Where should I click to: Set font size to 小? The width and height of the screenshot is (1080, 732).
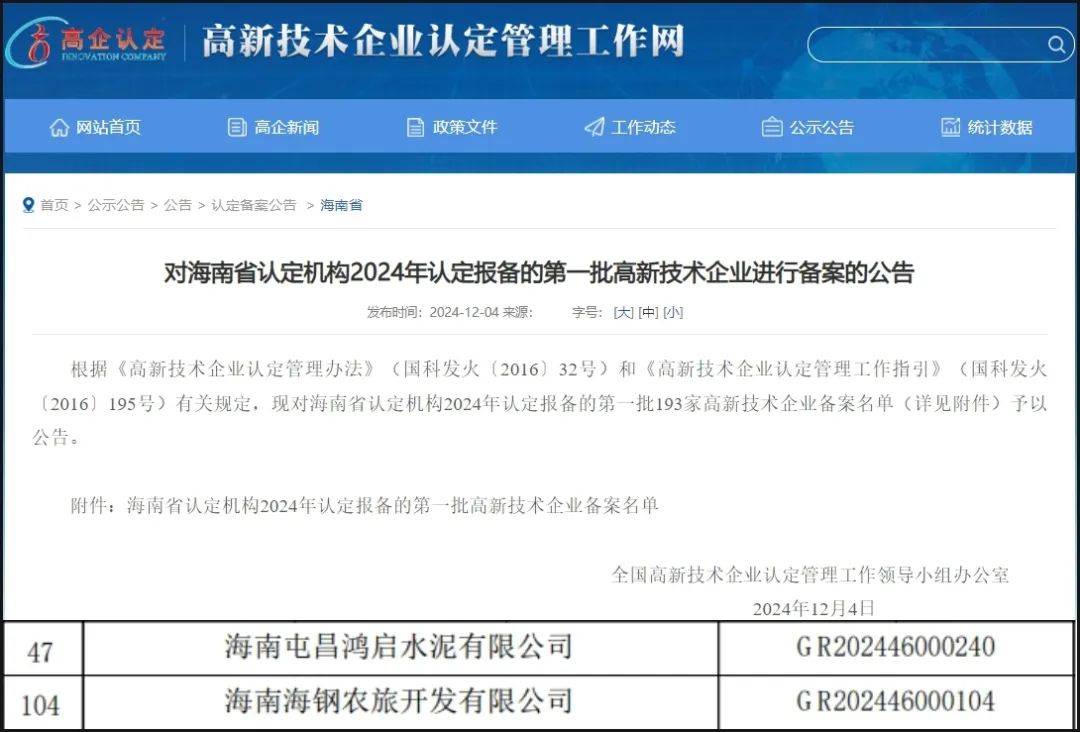[x=673, y=313]
